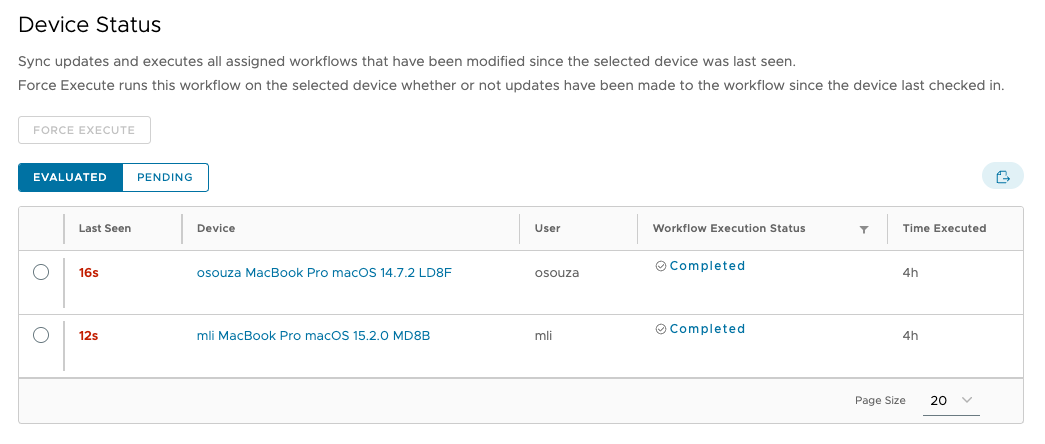Sort by the User column header
This screenshot has height=444, width=1045.
pos(547,228)
